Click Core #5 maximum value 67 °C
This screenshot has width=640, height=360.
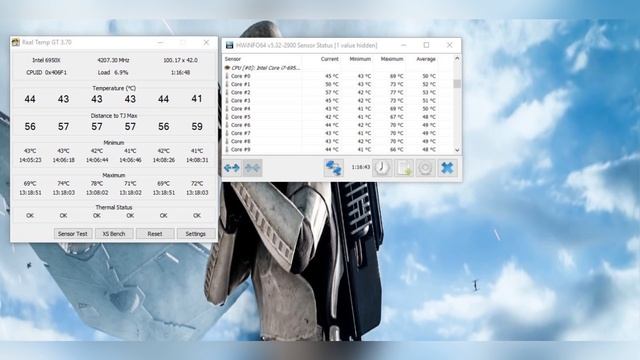[x=397, y=117]
